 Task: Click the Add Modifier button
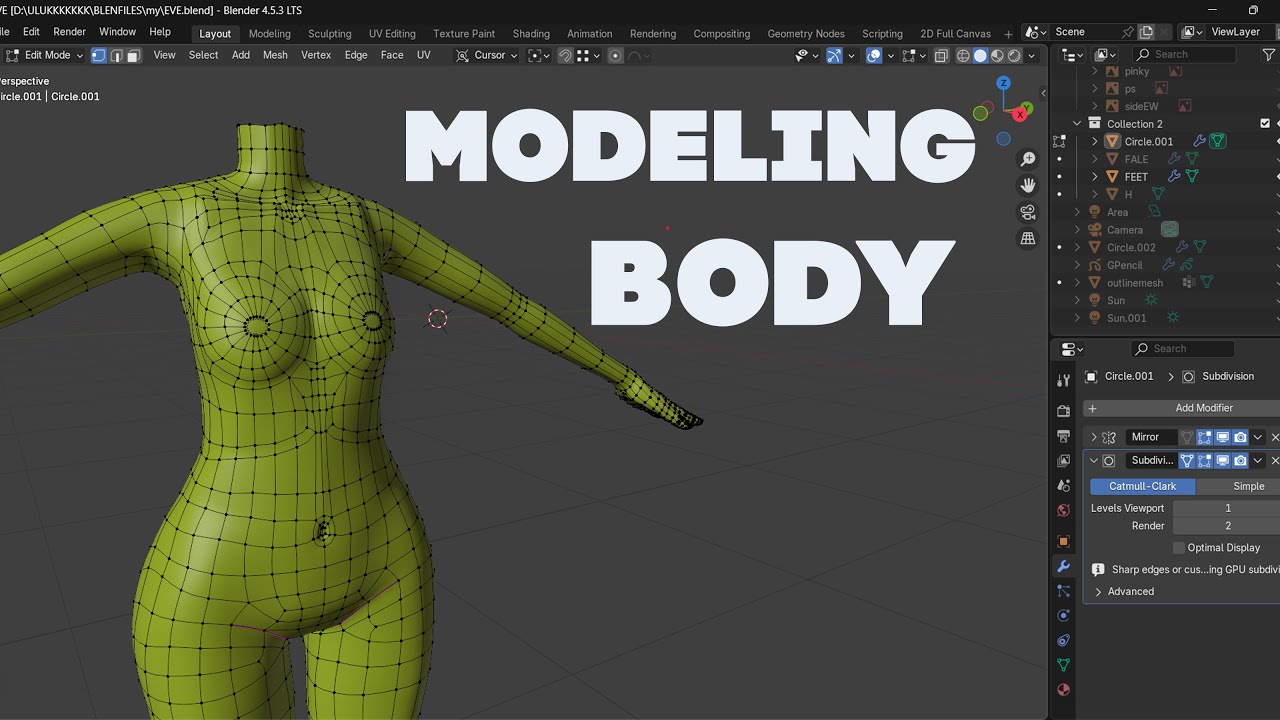[1182, 408]
